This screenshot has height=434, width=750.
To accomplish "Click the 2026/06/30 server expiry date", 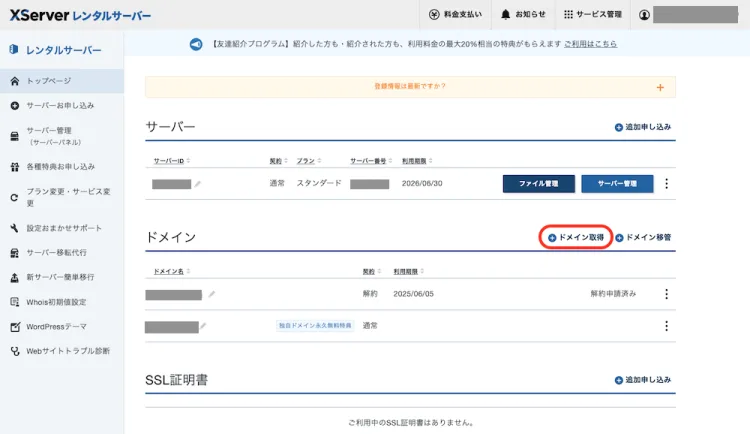I will [422, 183].
